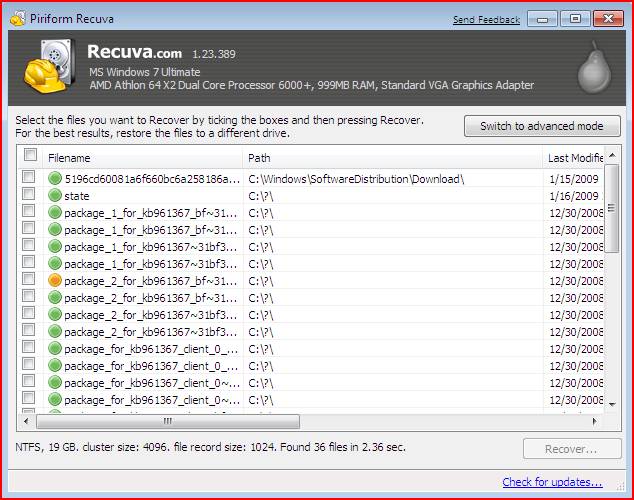Click the Recover... button

[x=572, y=449]
